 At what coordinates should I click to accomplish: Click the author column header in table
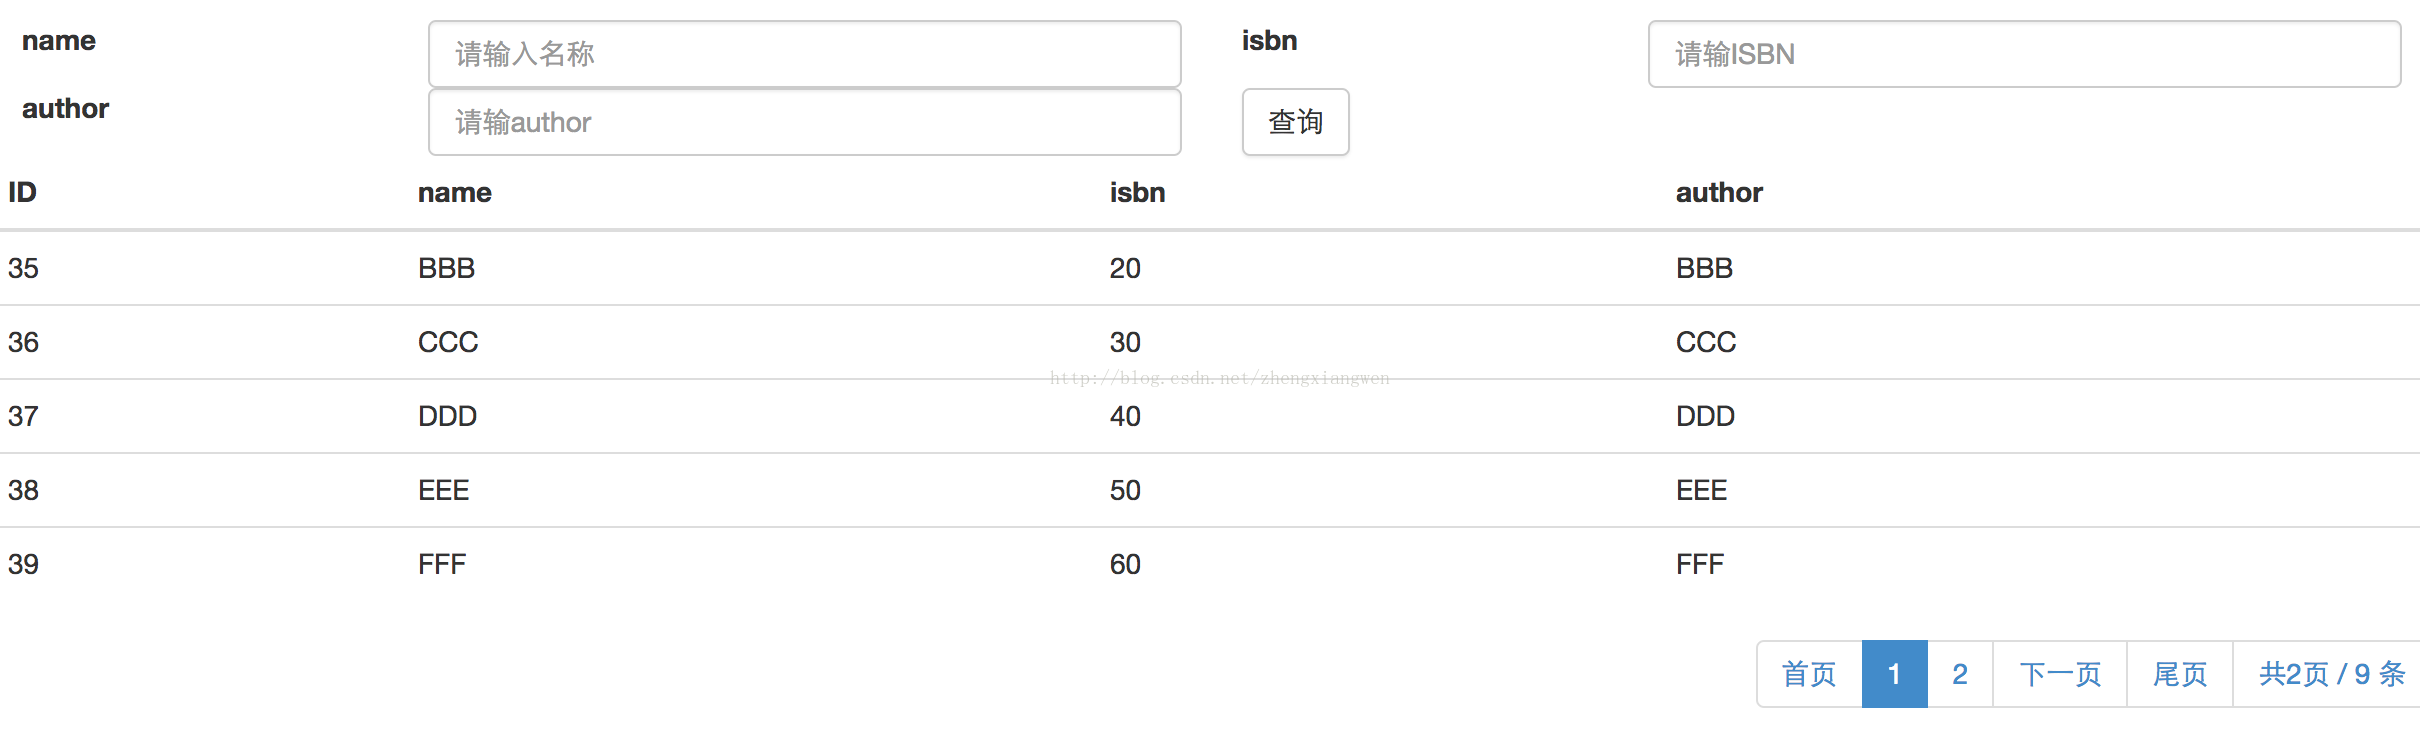[x=1719, y=192]
